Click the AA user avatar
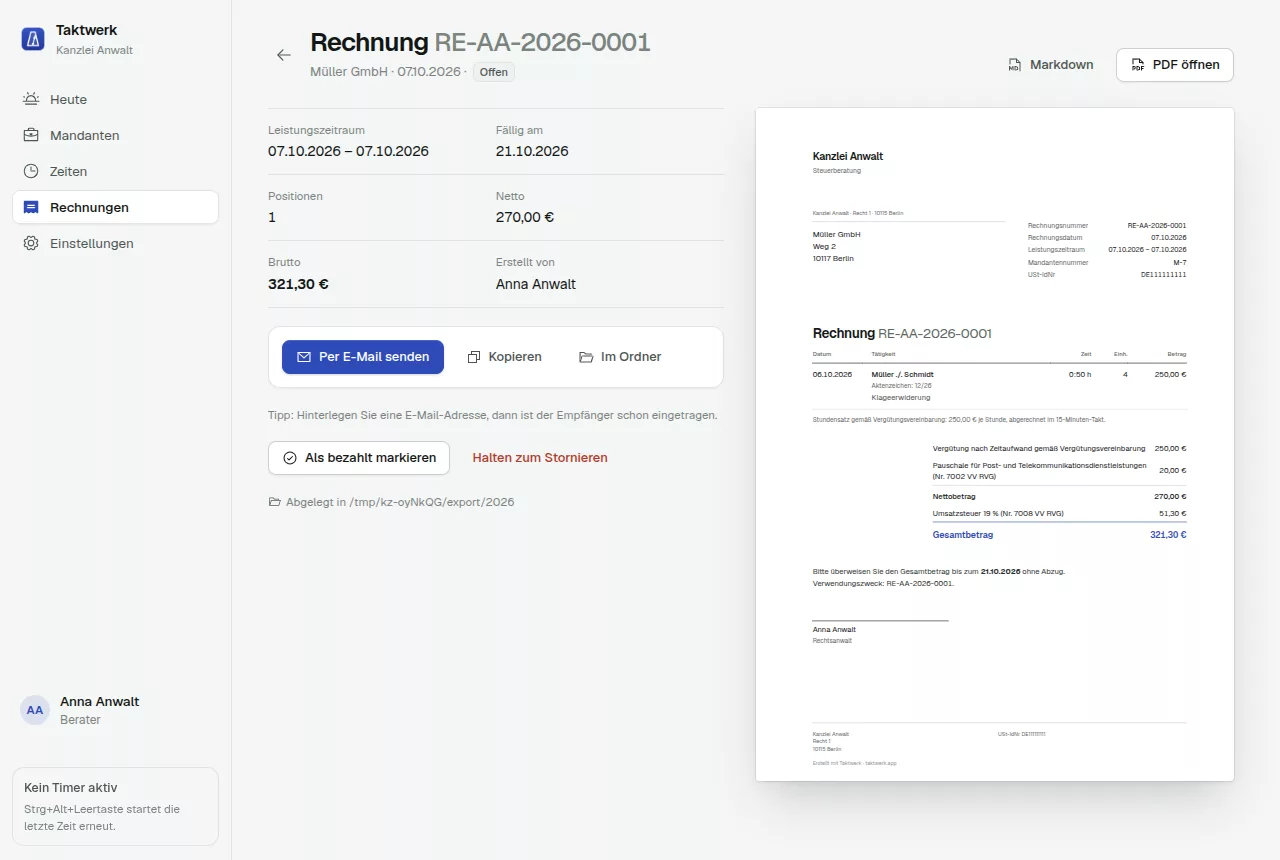 (x=35, y=710)
